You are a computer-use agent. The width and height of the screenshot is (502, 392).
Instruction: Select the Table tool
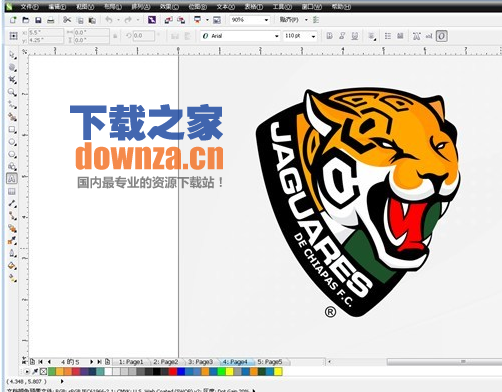12,191
